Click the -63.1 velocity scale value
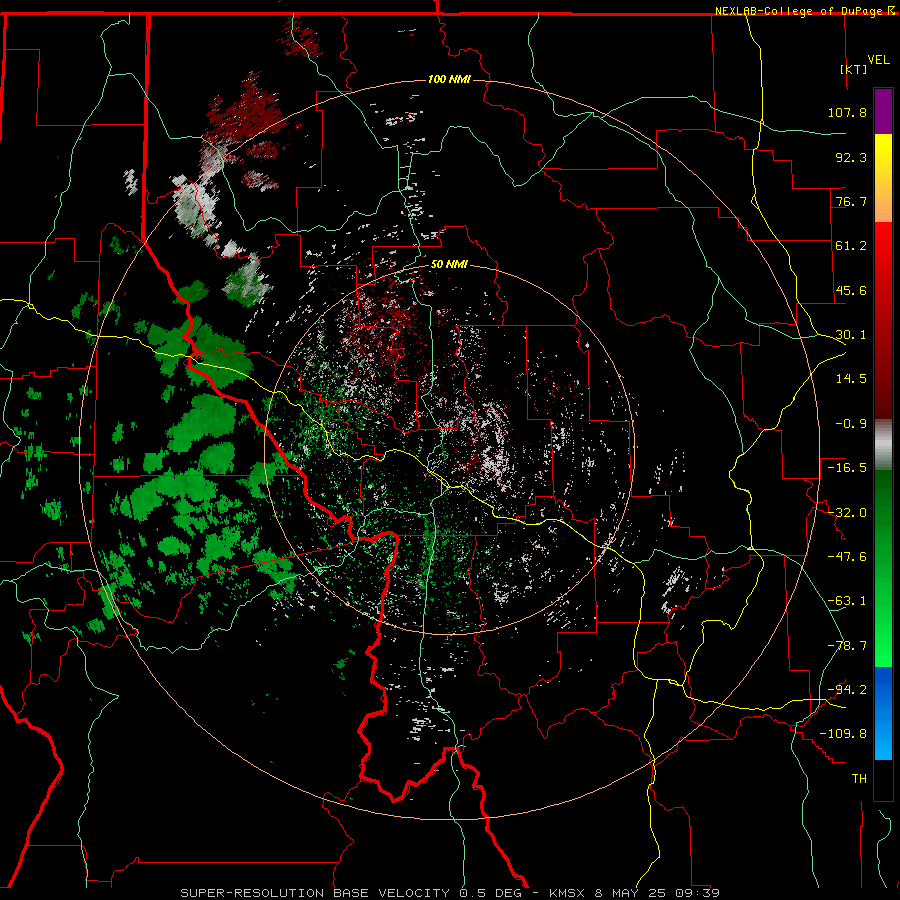 tap(847, 601)
